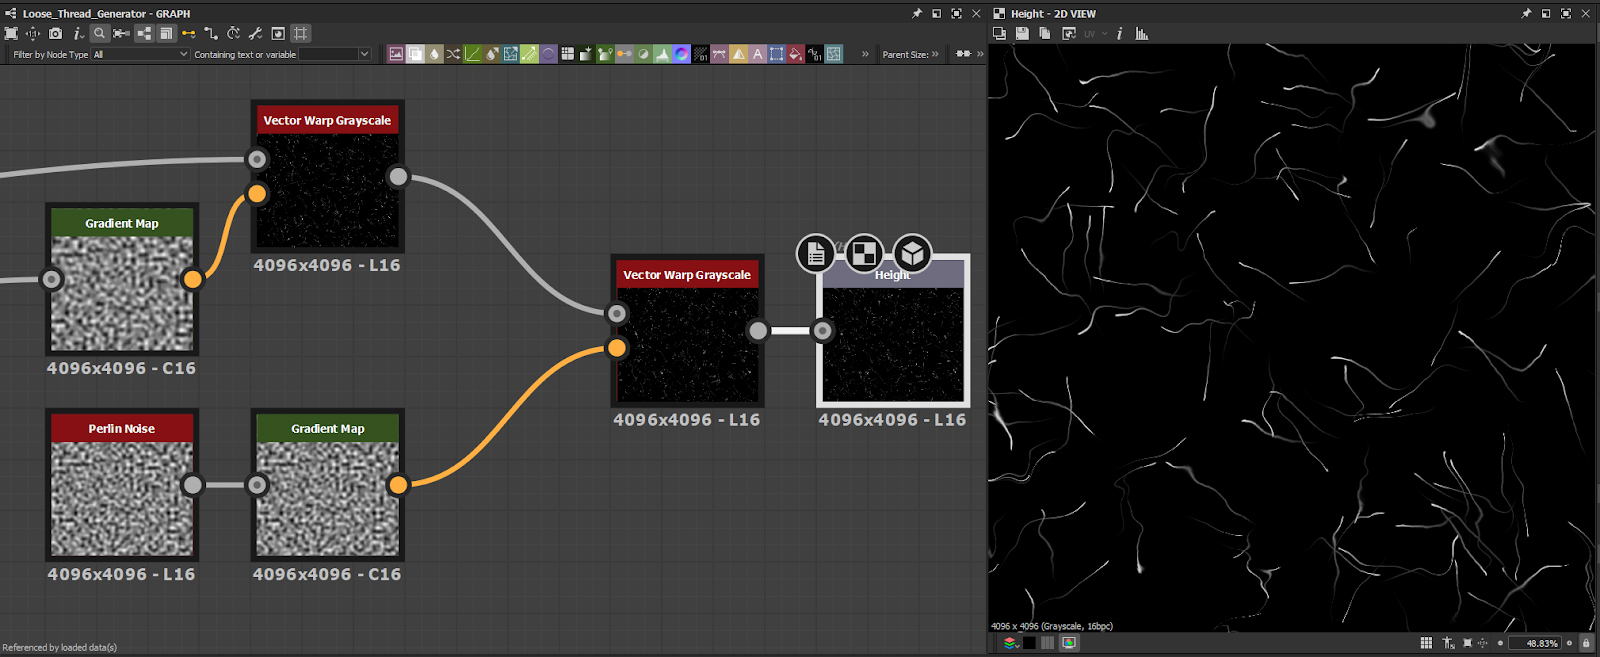Open the histogram in the 2D view
The width and height of the screenshot is (1600, 657).
pyautogui.click(x=1141, y=33)
